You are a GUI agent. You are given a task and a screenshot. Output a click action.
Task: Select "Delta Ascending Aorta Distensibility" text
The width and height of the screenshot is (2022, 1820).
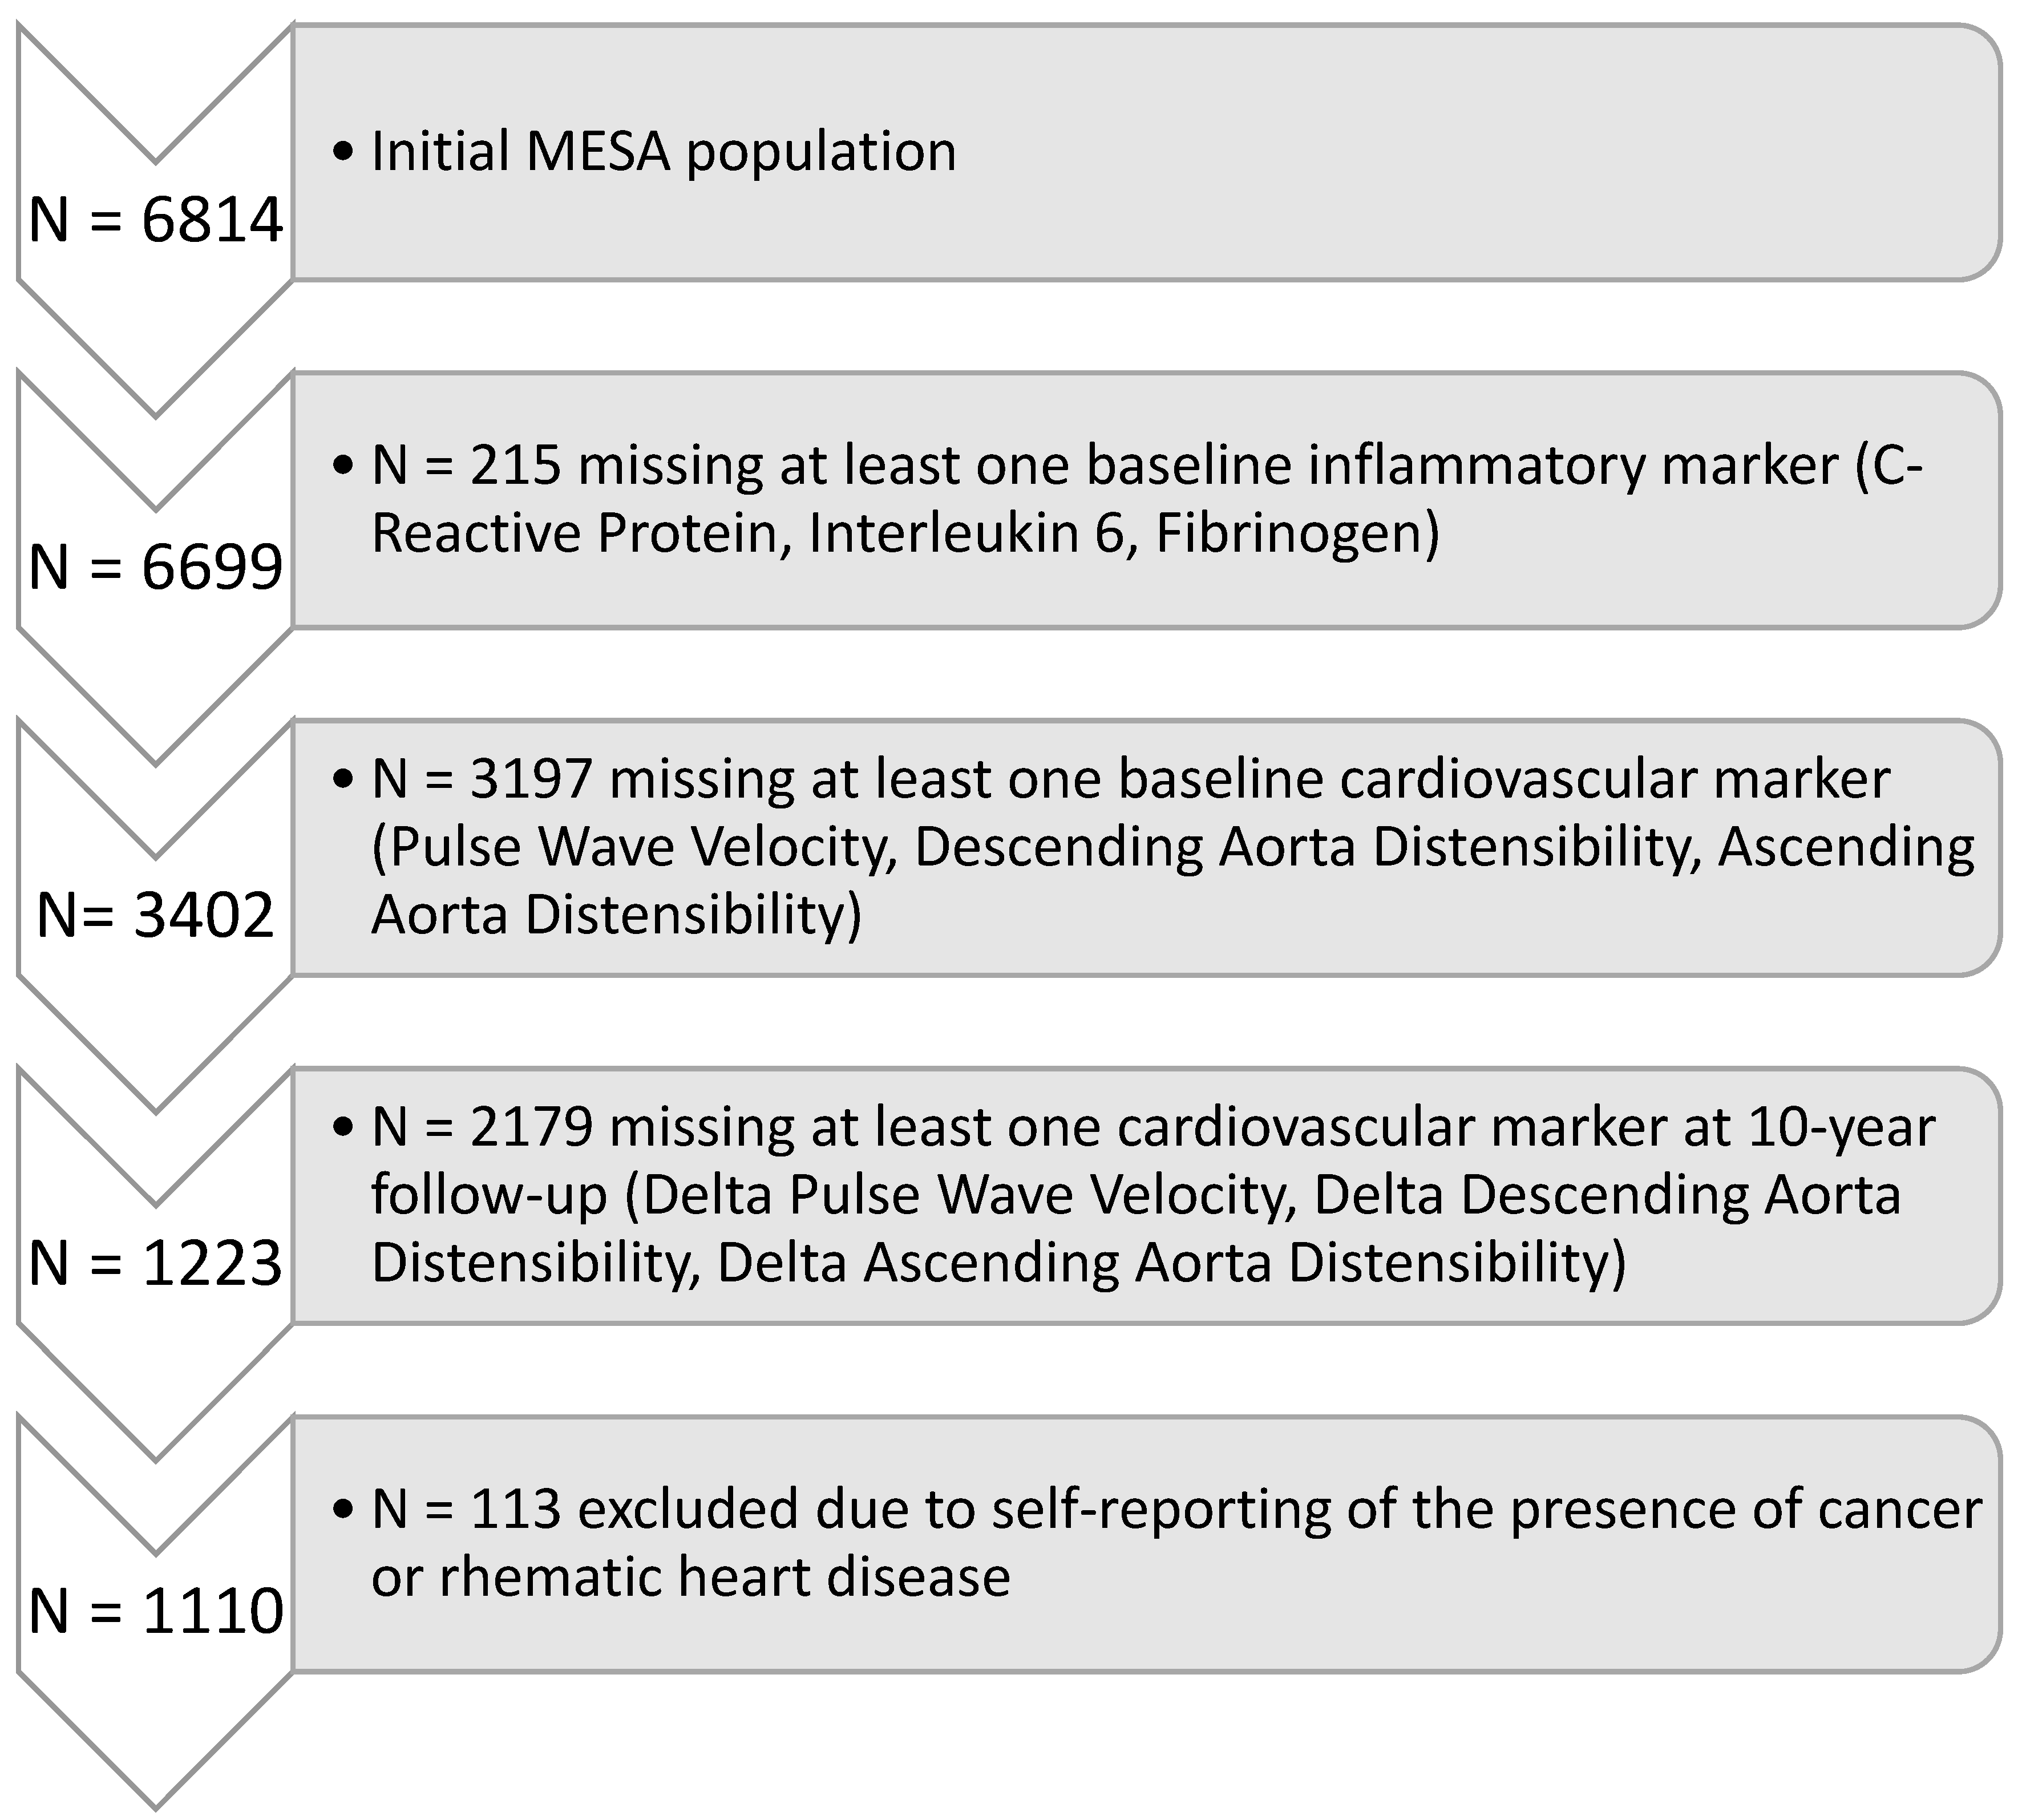1171,1263
